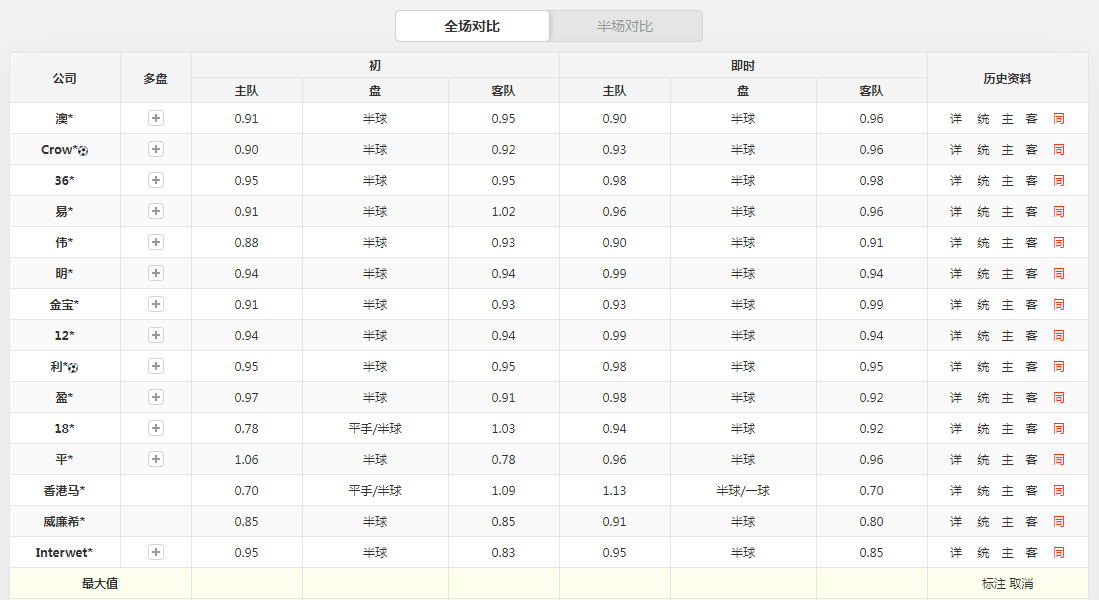Expand the plus icon in 36* row
Image resolution: width=1099 pixels, height=600 pixels.
click(156, 180)
